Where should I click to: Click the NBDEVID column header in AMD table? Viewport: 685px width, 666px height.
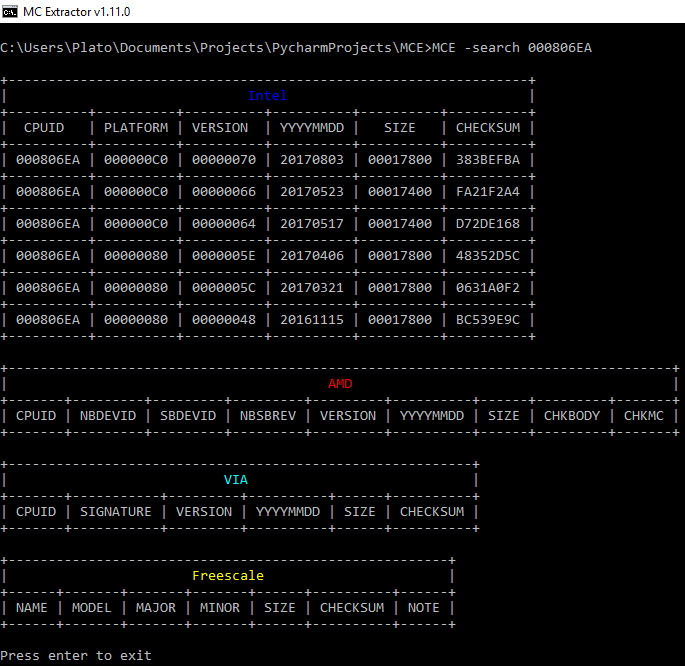coord(108,416)
